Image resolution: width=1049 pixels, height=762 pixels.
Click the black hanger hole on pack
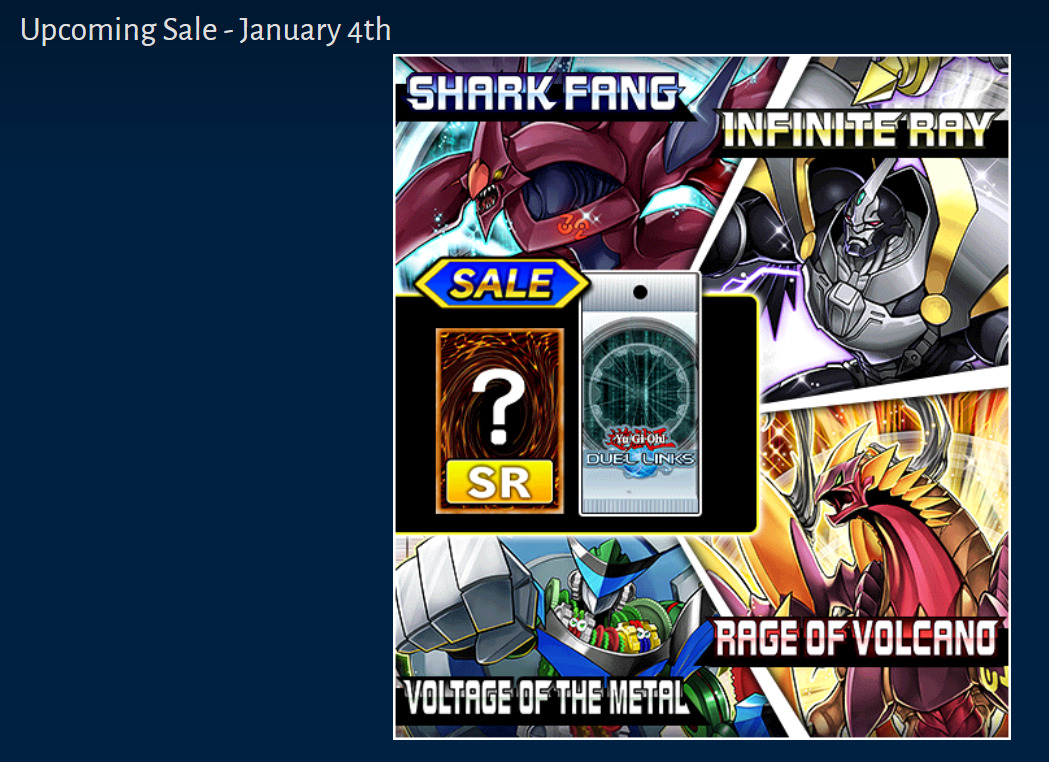coord(640,292)
